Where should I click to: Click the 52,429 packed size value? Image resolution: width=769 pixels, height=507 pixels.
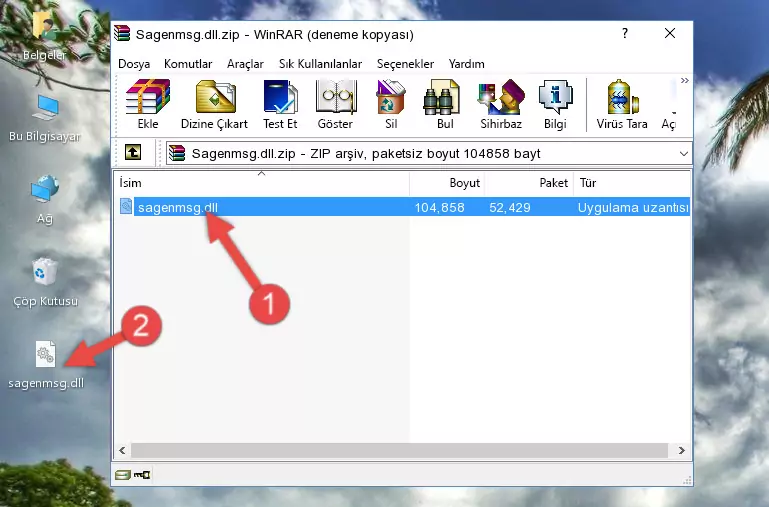coord(510,207)
